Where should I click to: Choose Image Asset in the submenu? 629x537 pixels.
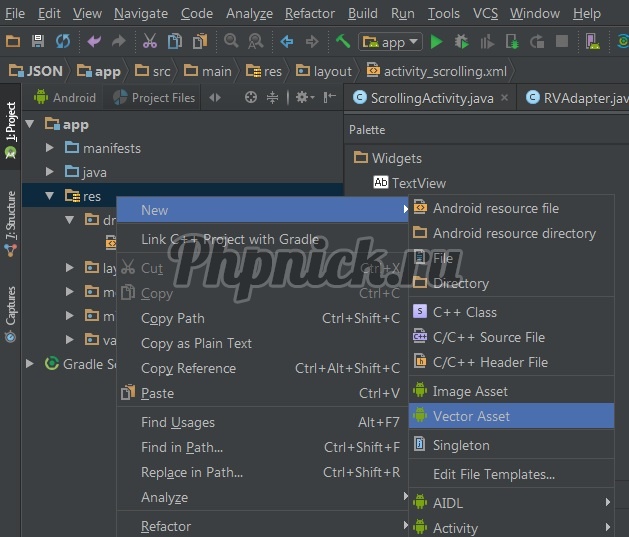tap(470, 391)
